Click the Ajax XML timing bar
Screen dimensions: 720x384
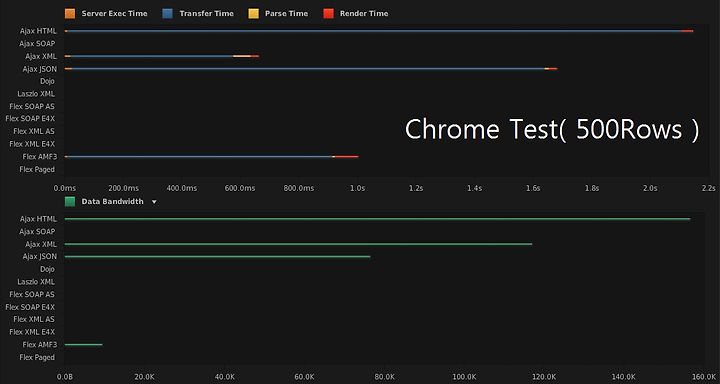pos(162,56)
